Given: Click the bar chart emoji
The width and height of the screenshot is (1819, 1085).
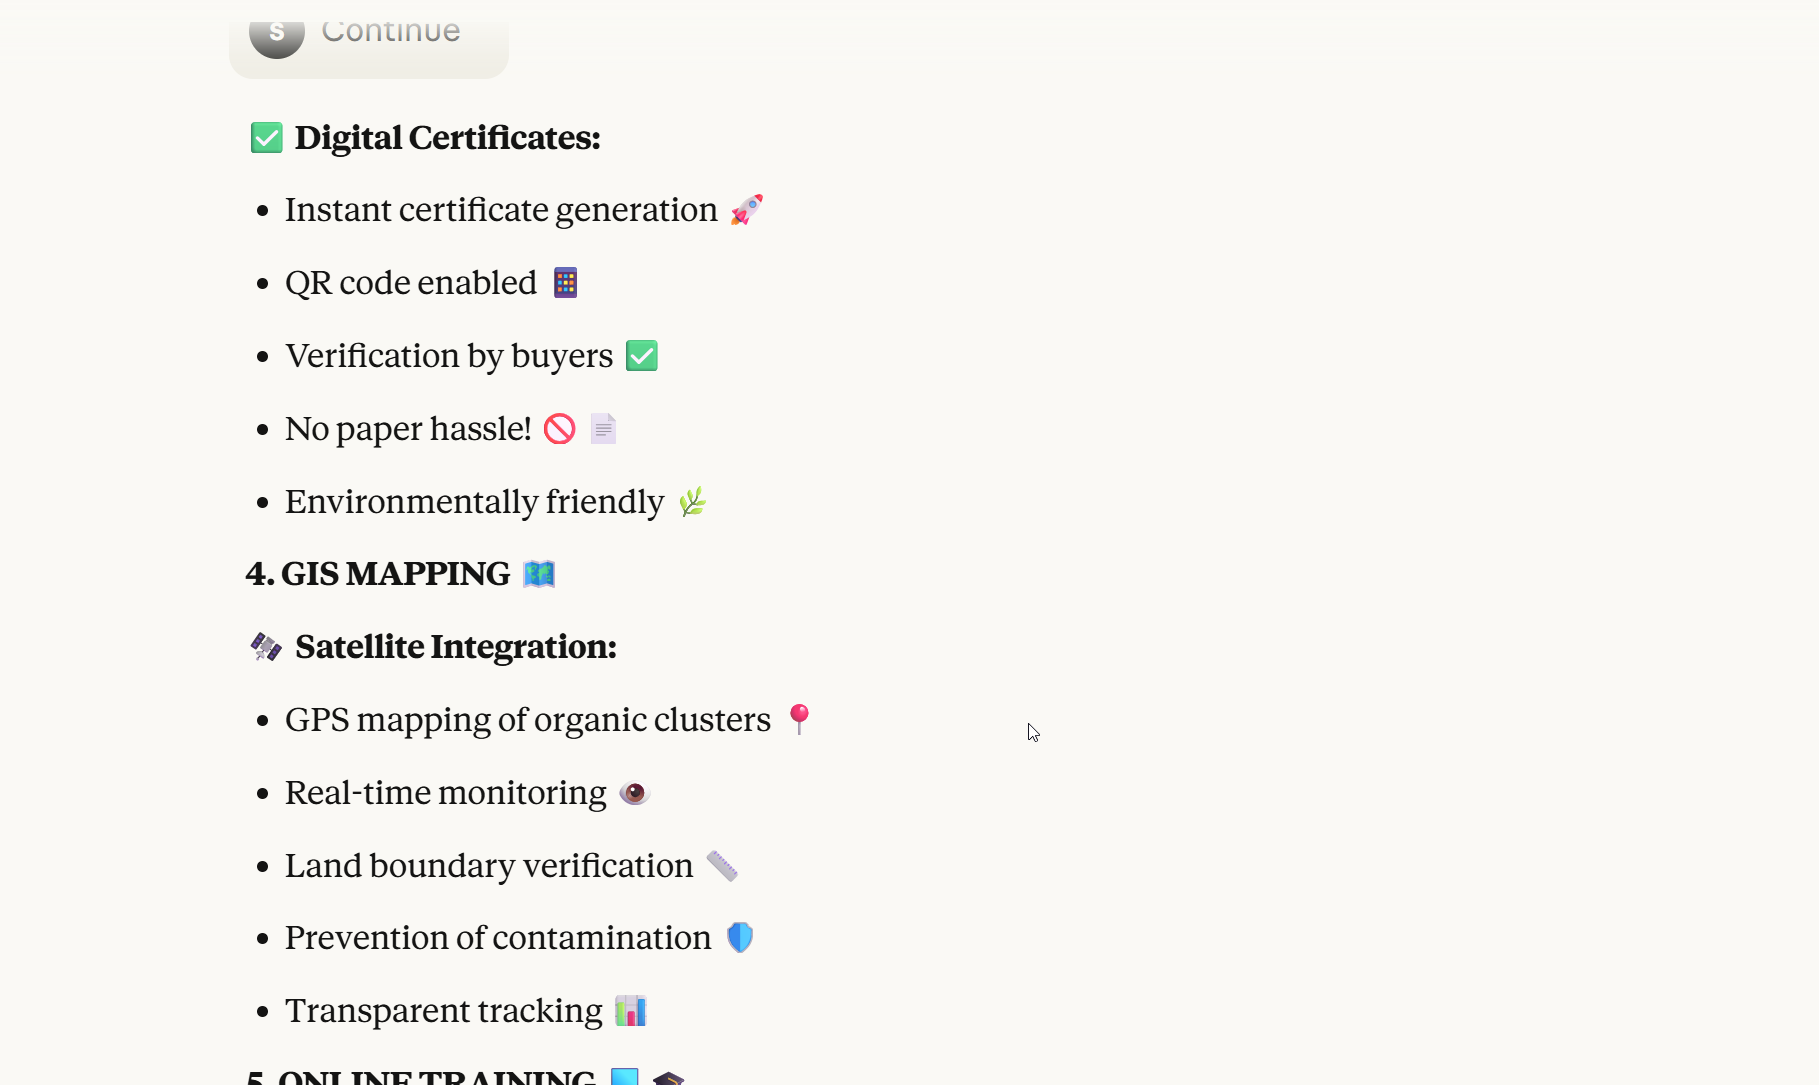Looking at the screenshot, I should click(631, 1011).
